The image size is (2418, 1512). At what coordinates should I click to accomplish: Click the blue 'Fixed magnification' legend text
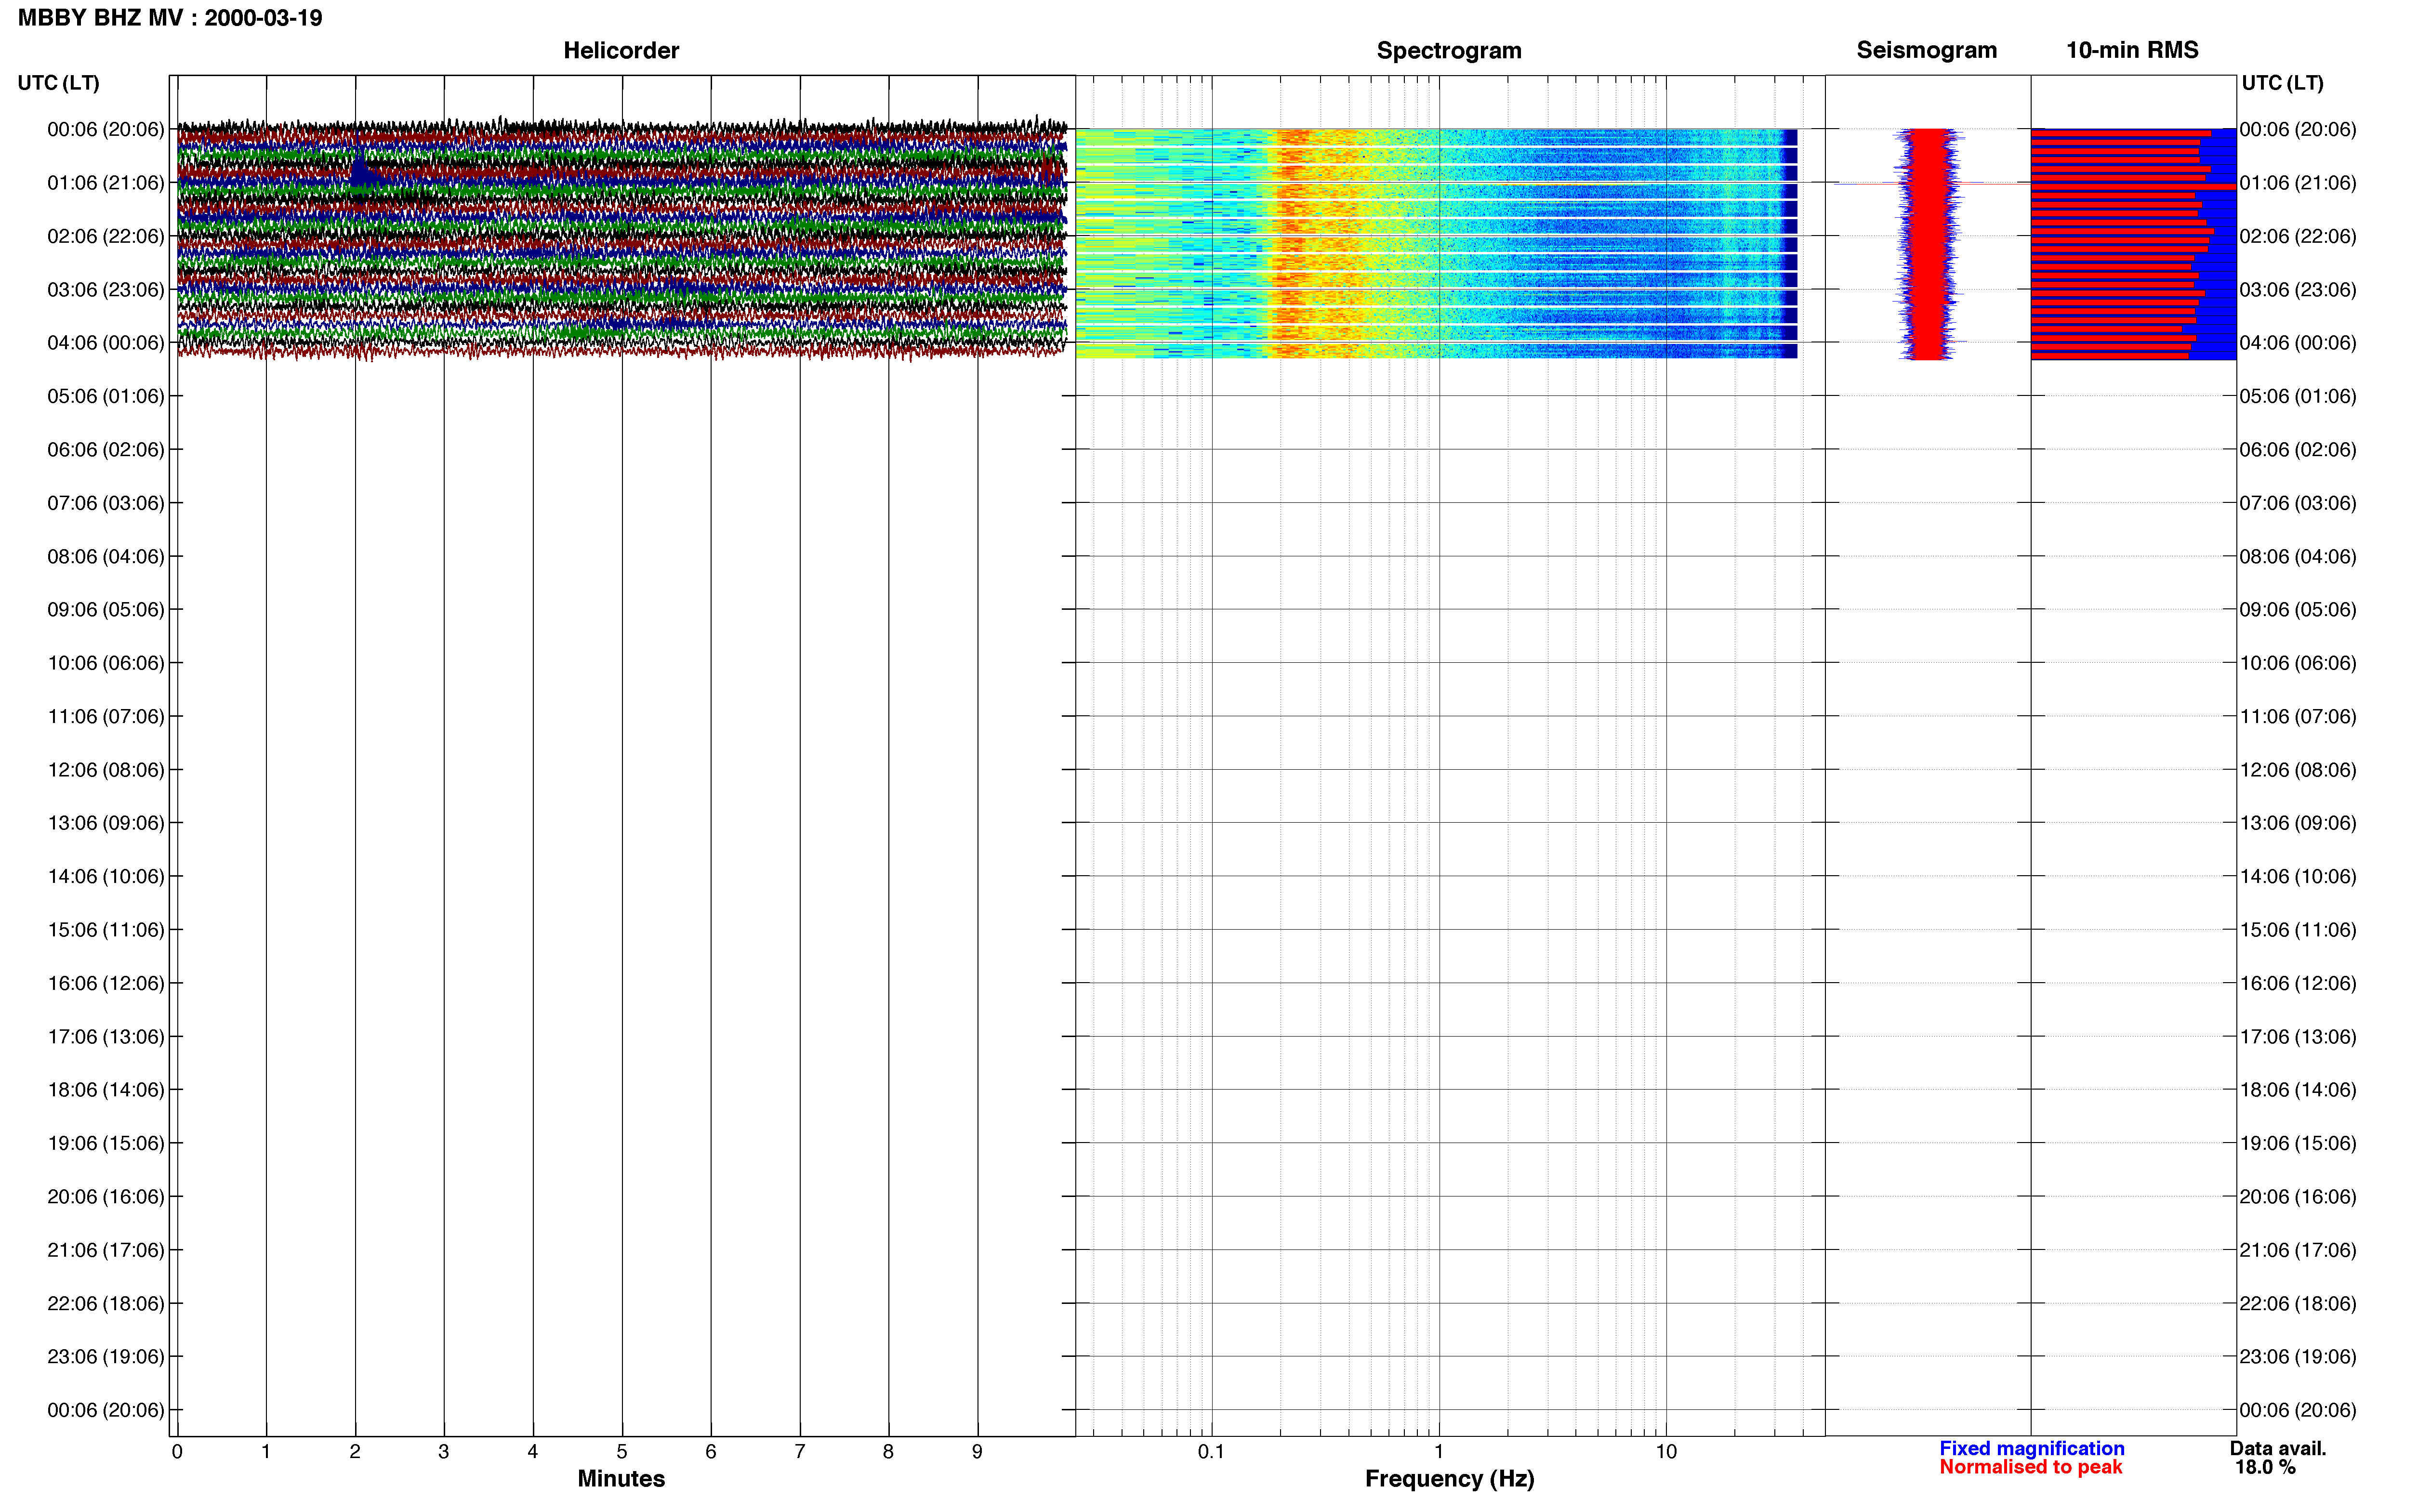pyautogui.click(x=2031, y=1449)
